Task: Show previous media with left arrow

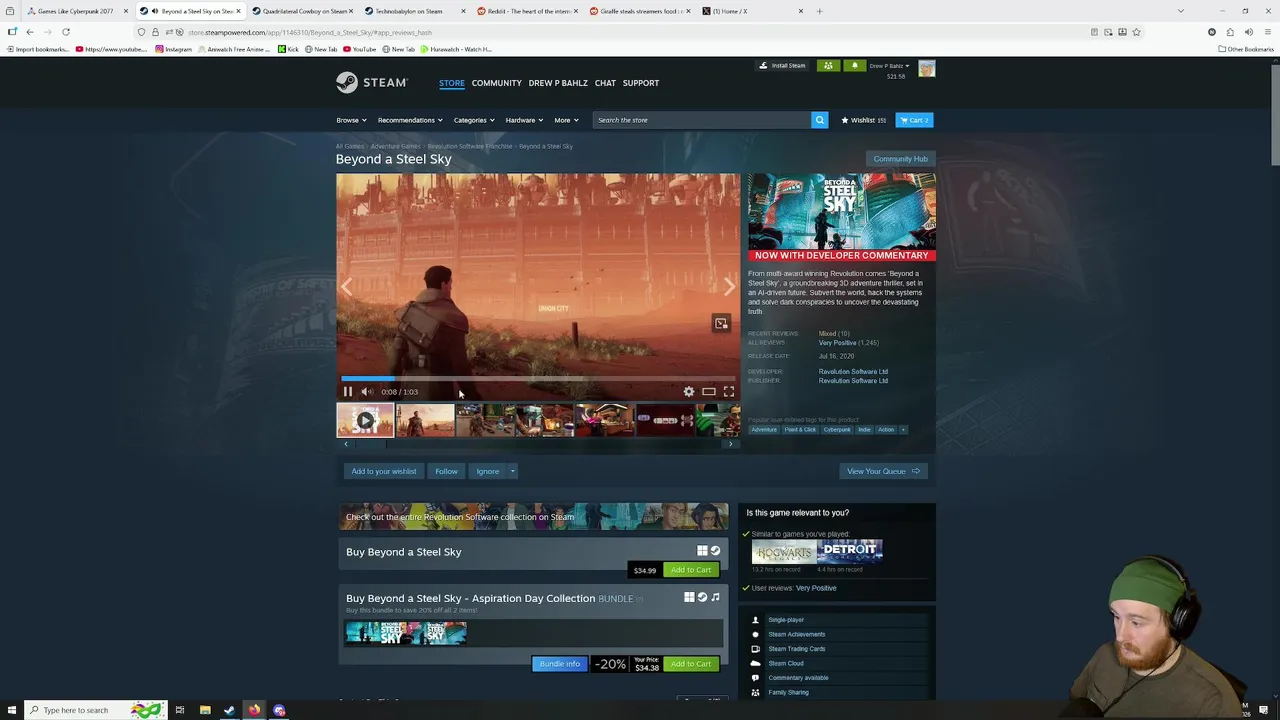Action: [347, 287]
